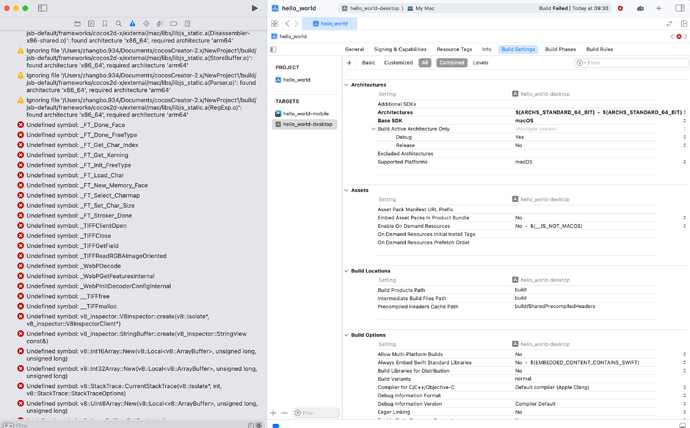Switch to the Info tab
Screen dimensions: 690x428
(486, 49)
